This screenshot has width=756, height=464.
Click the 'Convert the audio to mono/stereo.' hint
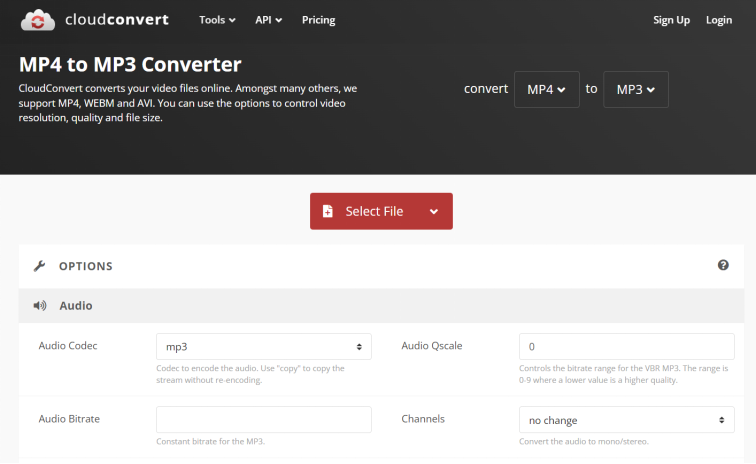[x=584, y=441]
